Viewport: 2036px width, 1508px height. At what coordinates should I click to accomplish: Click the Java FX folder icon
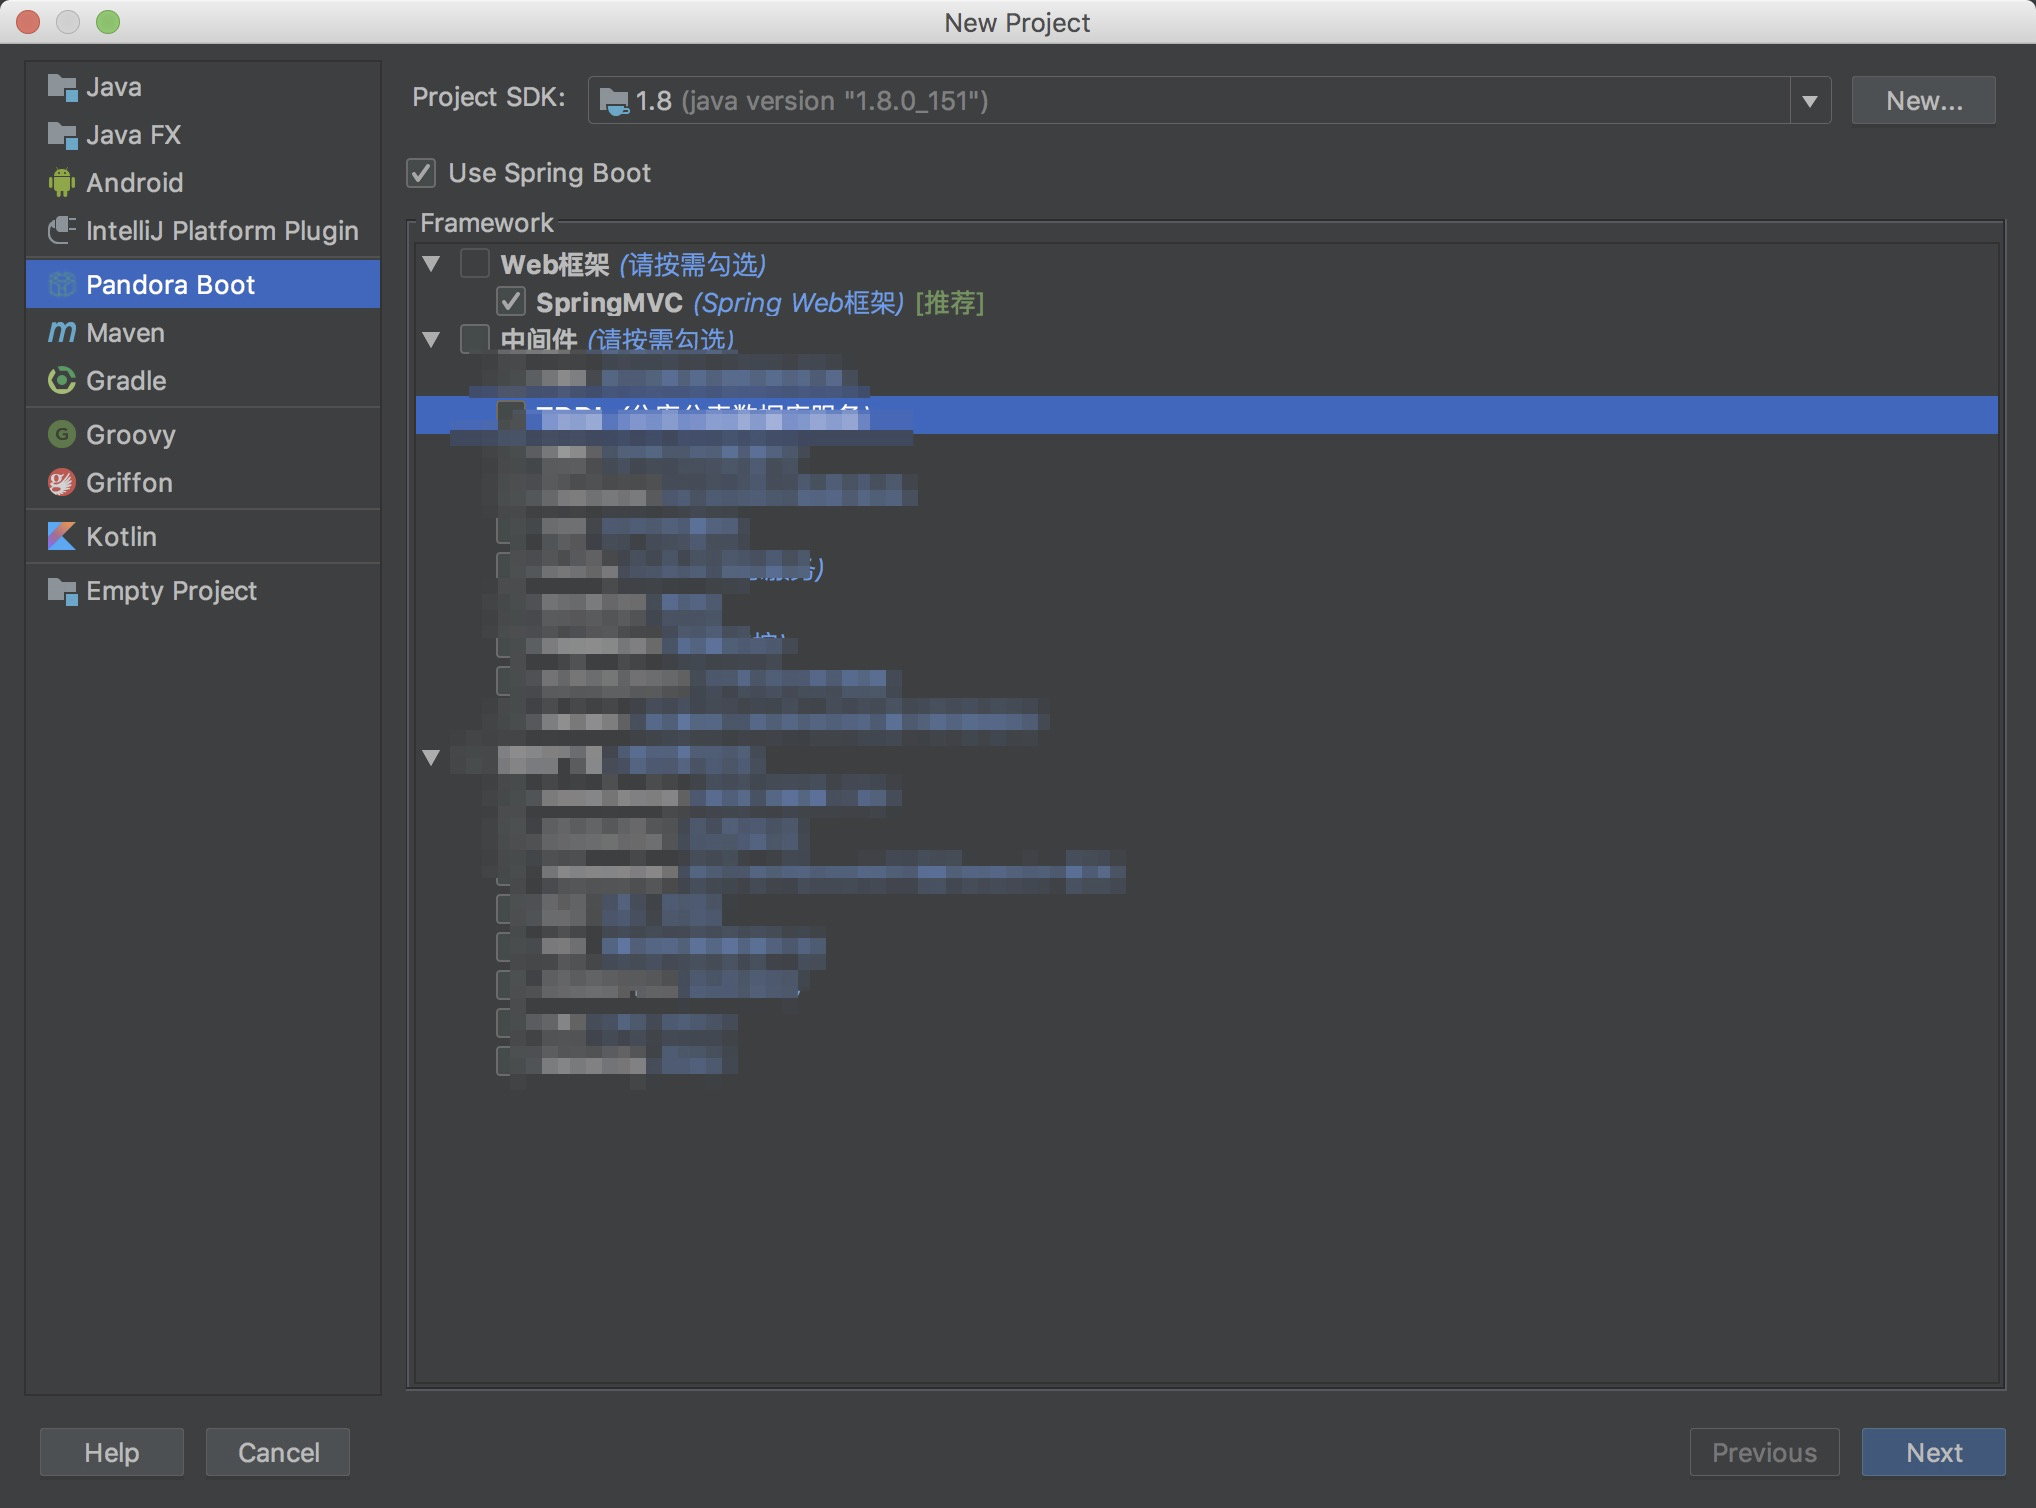[x=62, y=135]
